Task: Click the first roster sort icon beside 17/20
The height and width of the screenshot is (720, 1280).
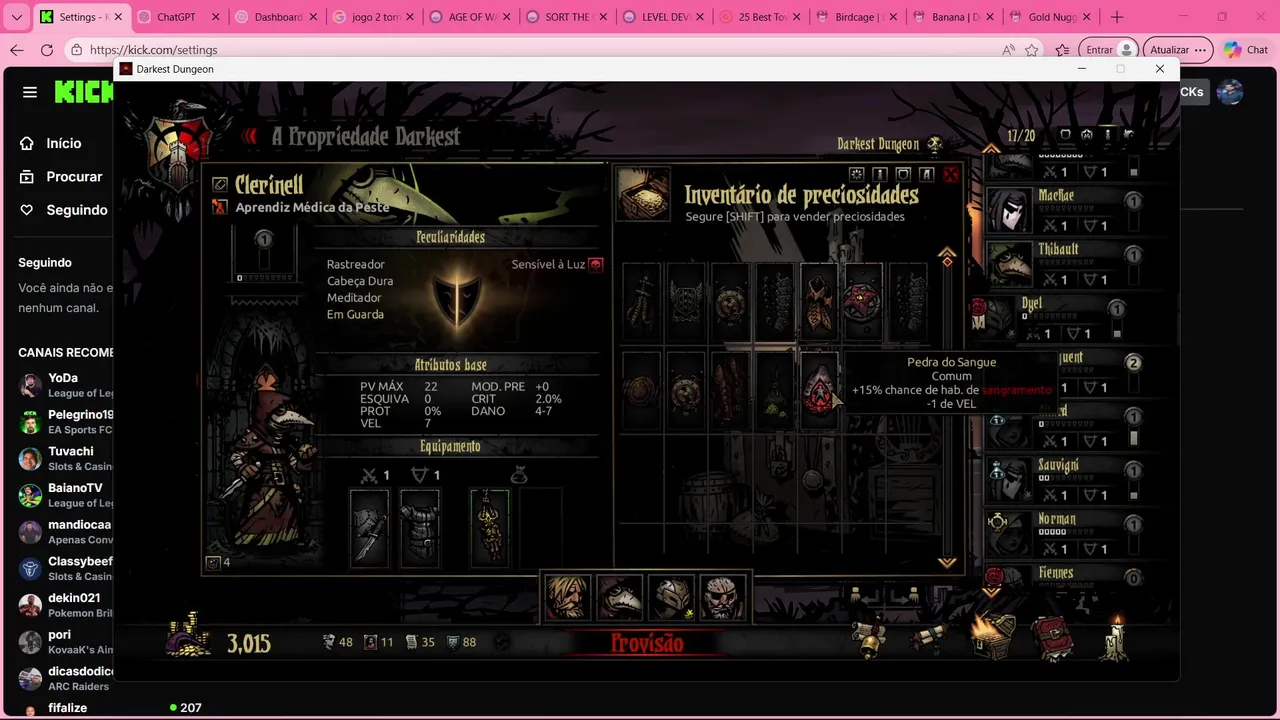Action: [1065, 134]
